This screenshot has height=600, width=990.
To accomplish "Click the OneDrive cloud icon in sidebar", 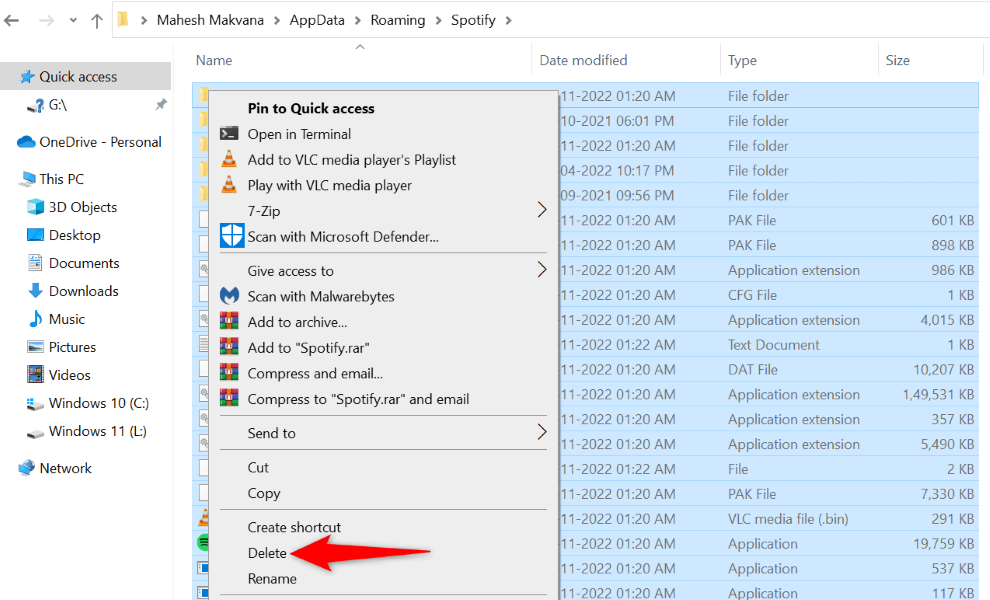I will tap(26, 142).
